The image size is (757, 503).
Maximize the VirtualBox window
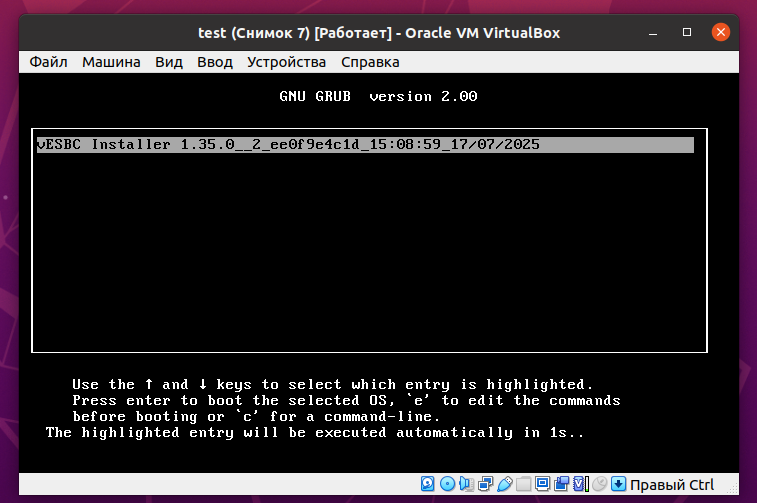click(x=687, y=32)
